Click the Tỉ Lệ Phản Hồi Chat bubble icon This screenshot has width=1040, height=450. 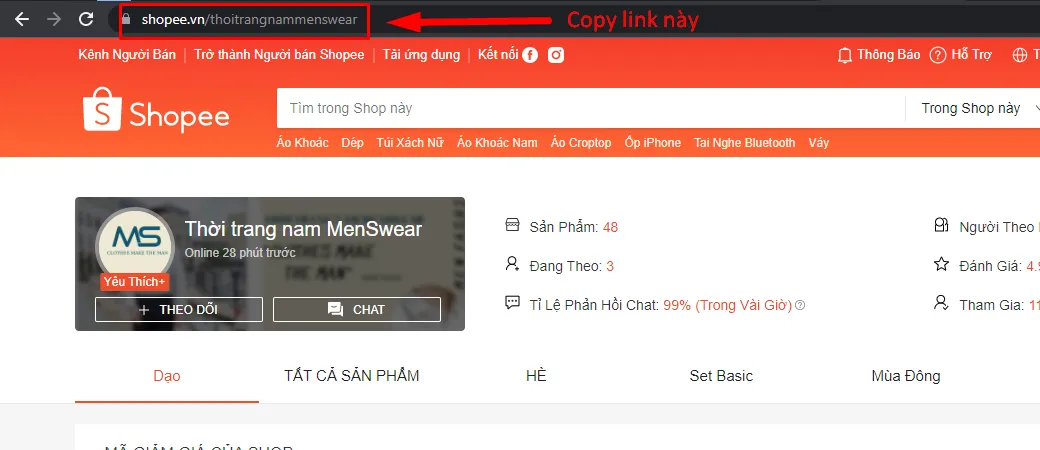tap(512, 303)
